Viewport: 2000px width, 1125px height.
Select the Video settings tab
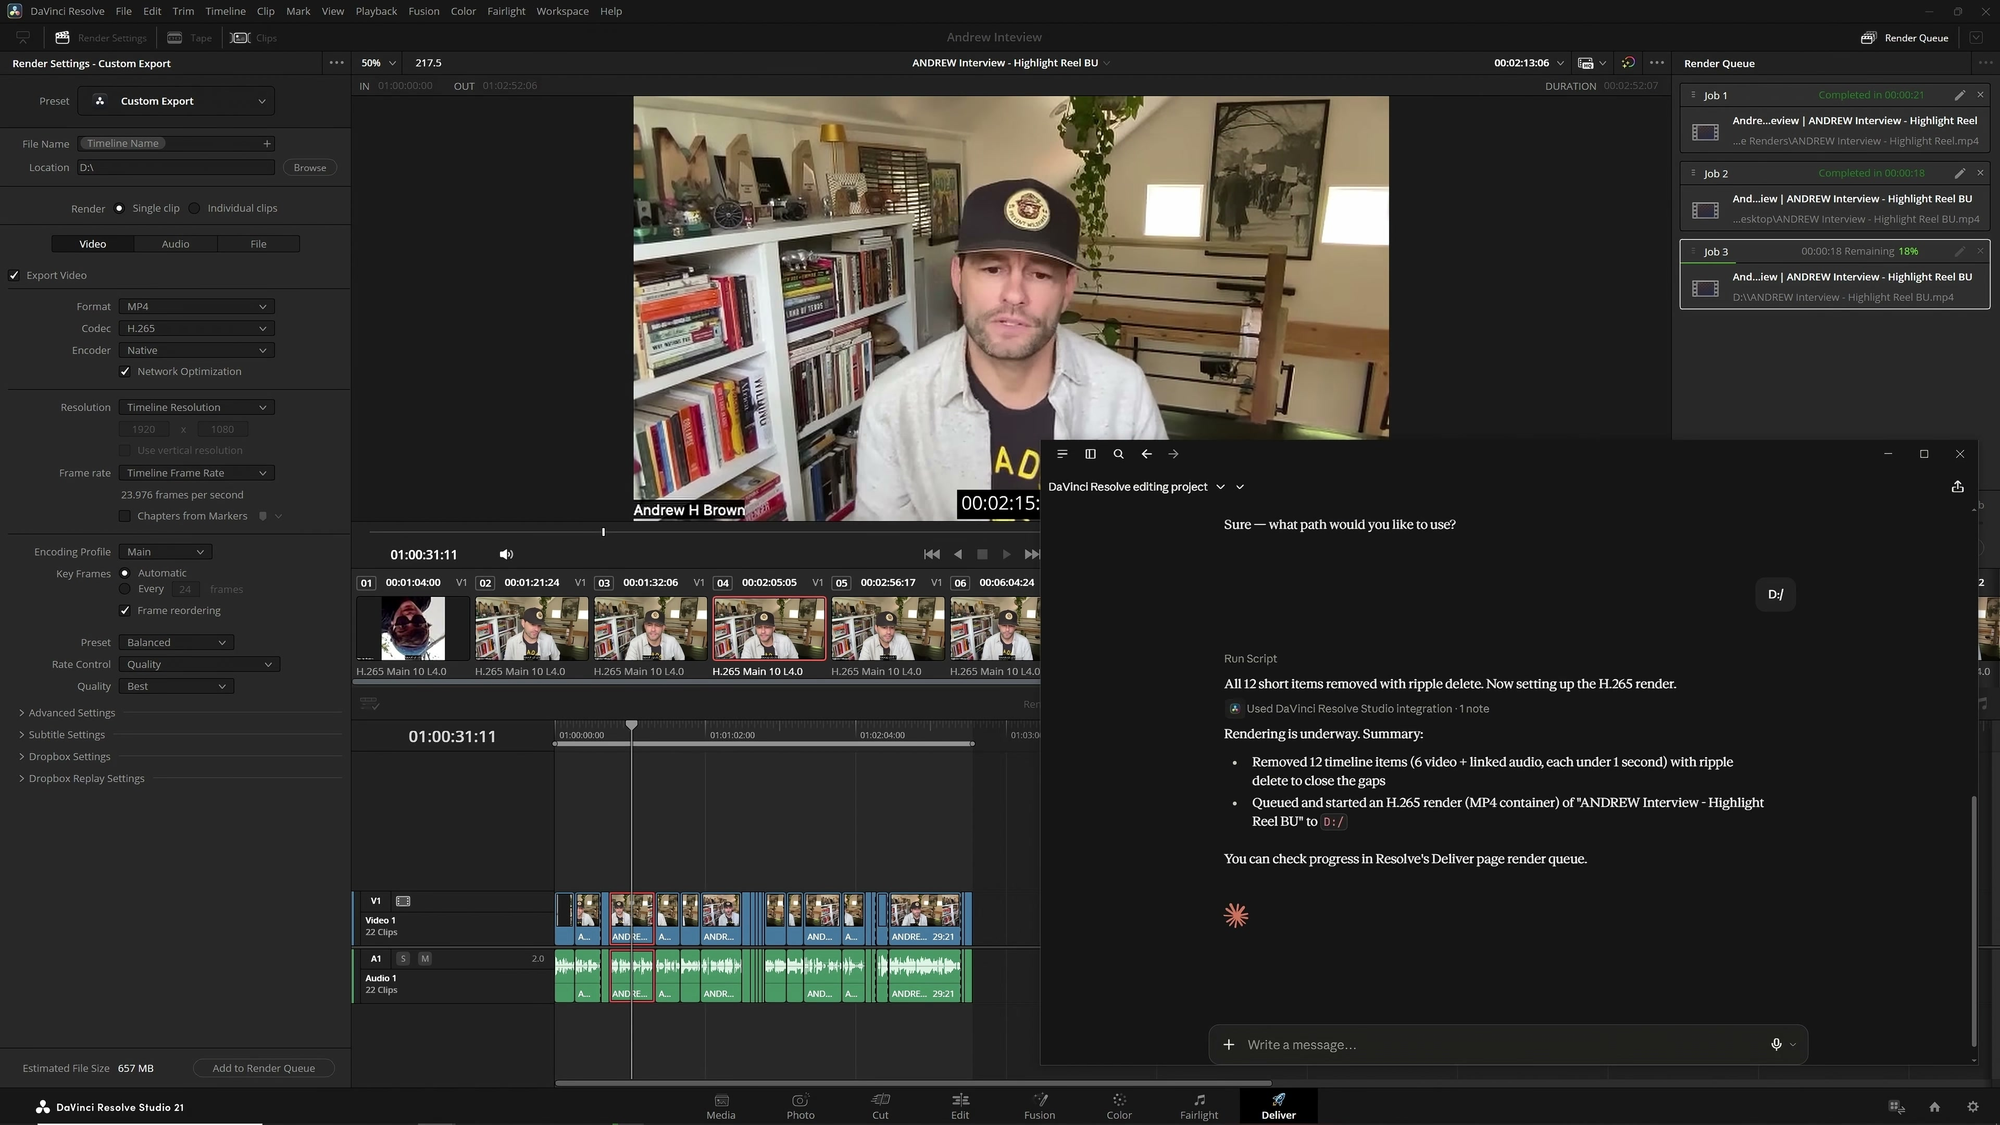click(x=93, y=244)
